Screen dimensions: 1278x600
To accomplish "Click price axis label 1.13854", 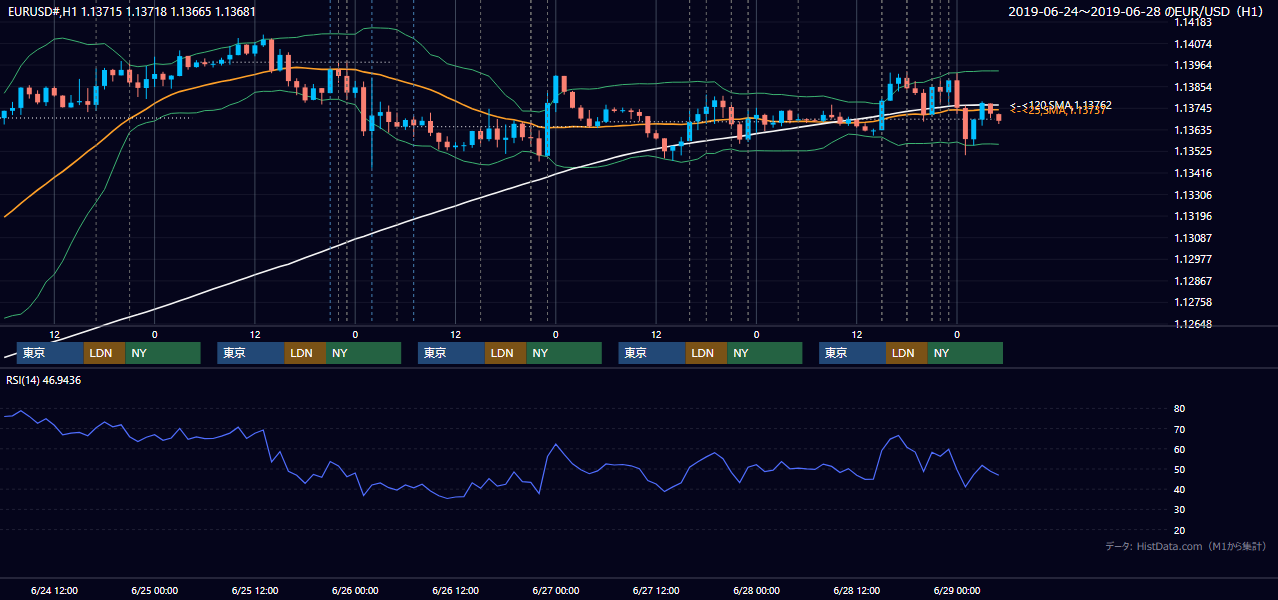I will click(x=1192, y=87).
